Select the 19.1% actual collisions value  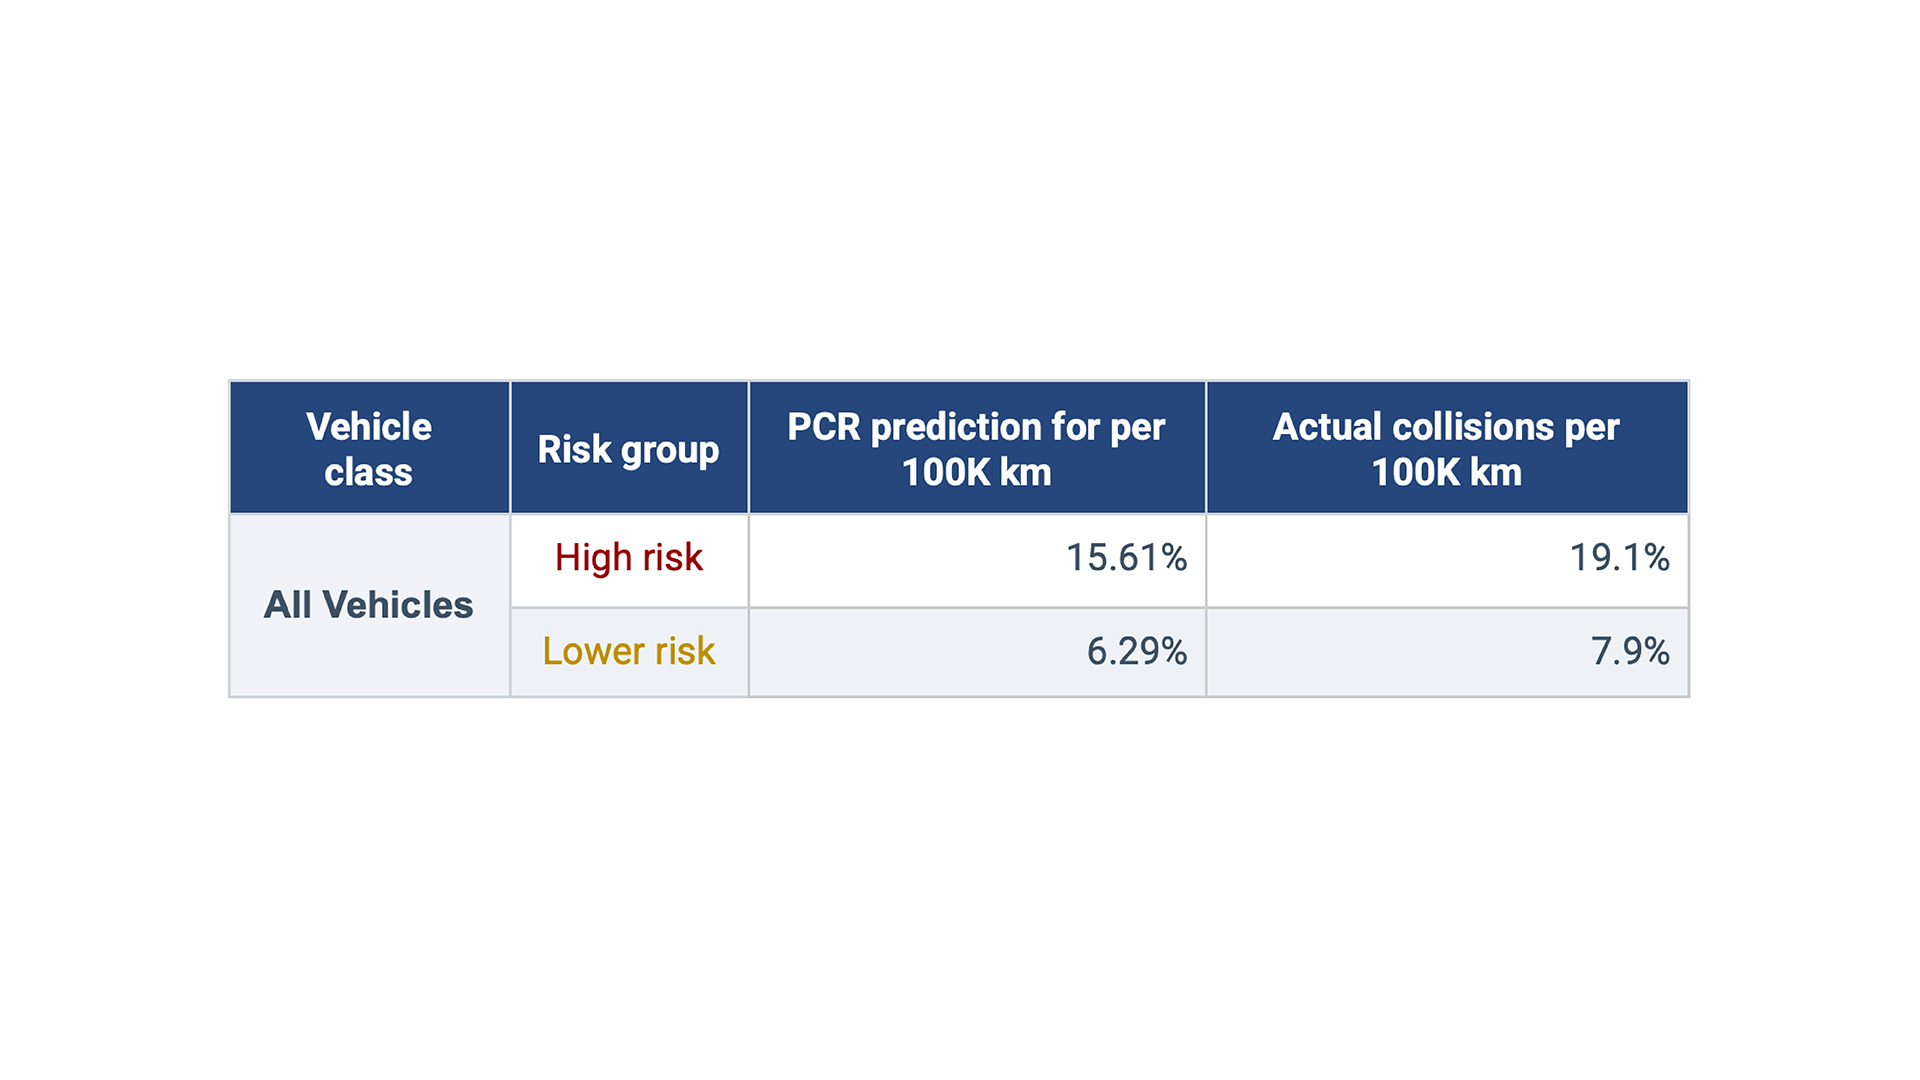click(1619, 558)
